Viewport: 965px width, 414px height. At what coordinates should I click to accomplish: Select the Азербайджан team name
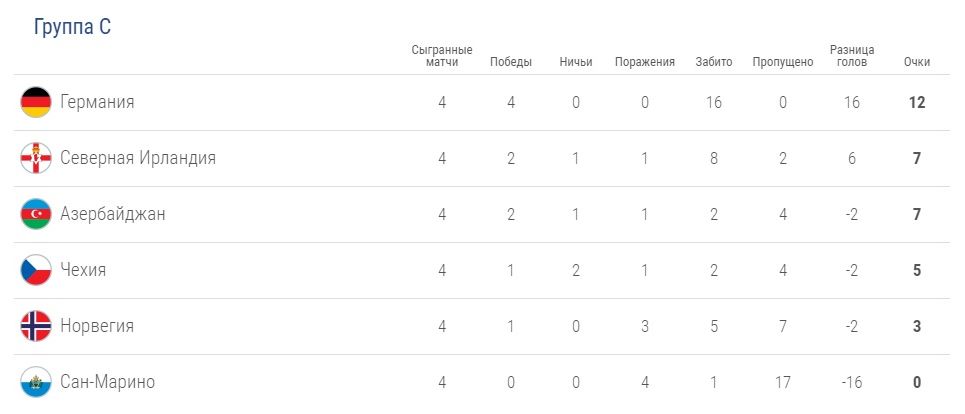[113, 214]
